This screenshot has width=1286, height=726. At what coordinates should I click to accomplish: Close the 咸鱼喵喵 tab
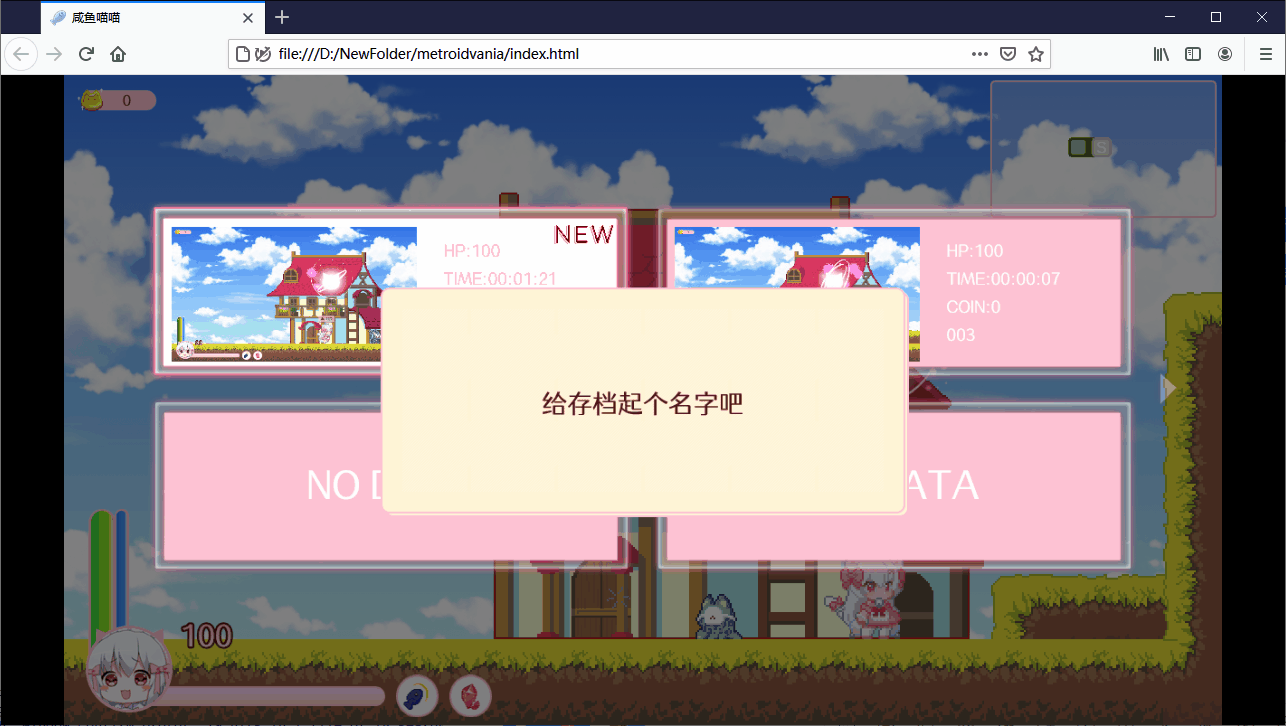coord(248,17)
